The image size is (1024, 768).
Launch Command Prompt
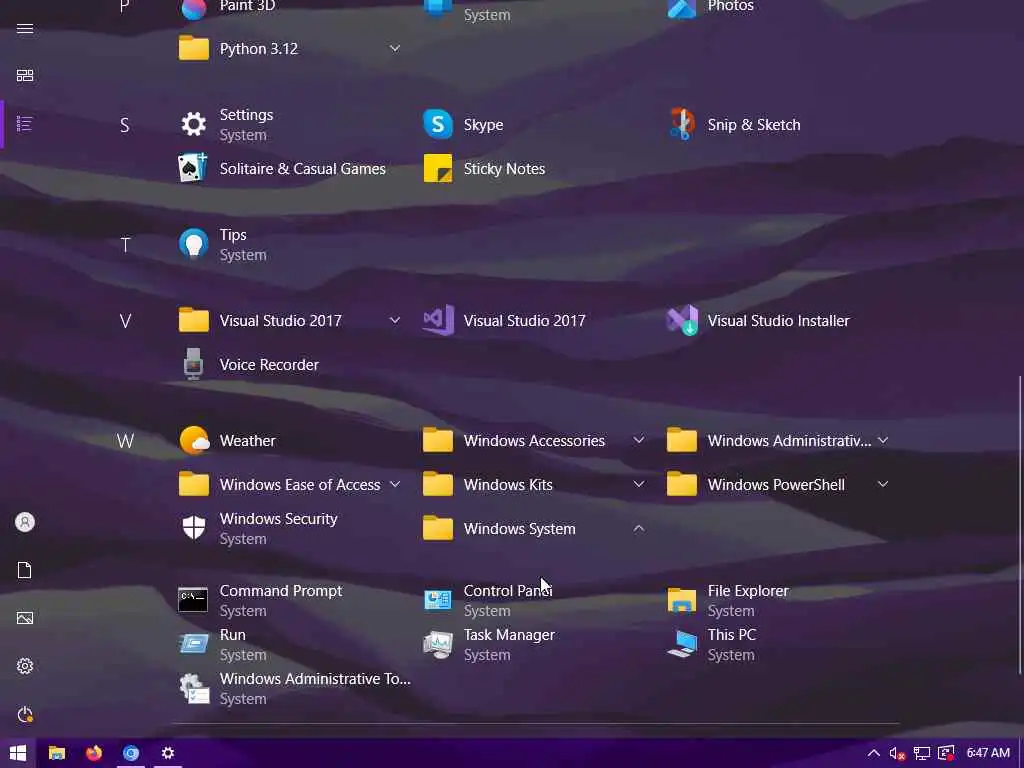[291, 600]
